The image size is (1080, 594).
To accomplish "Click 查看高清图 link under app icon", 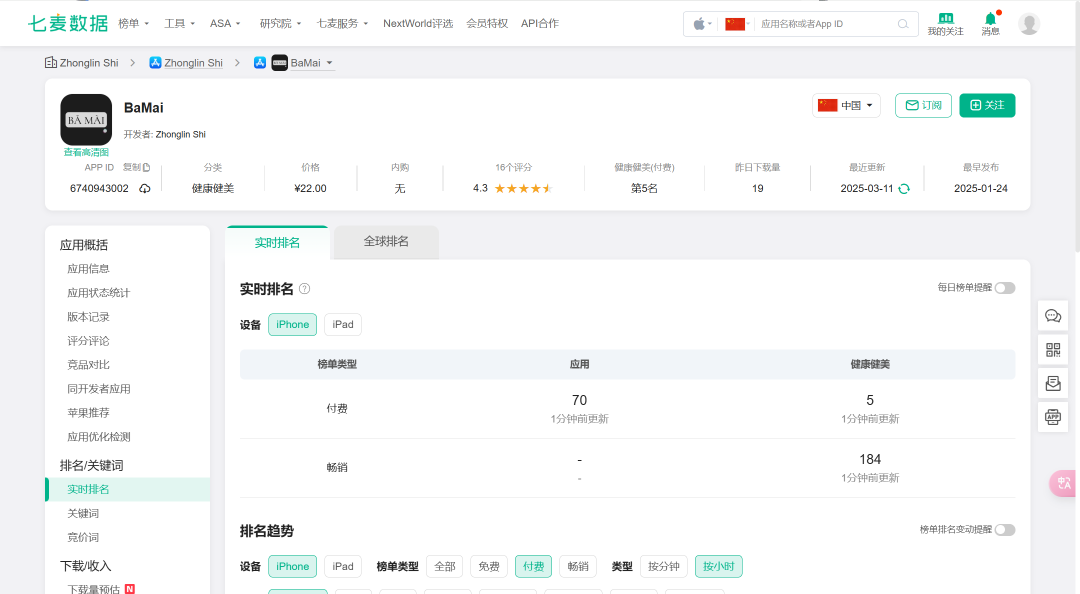I will [86, 152].
